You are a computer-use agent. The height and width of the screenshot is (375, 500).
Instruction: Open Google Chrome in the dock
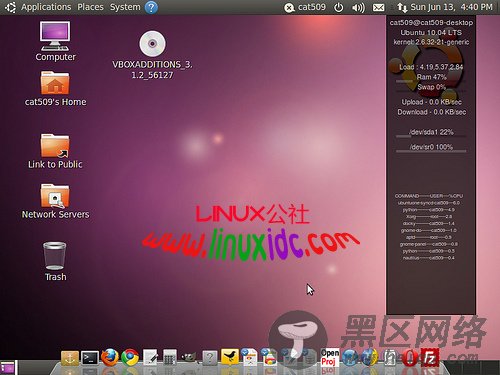[130, 358]
